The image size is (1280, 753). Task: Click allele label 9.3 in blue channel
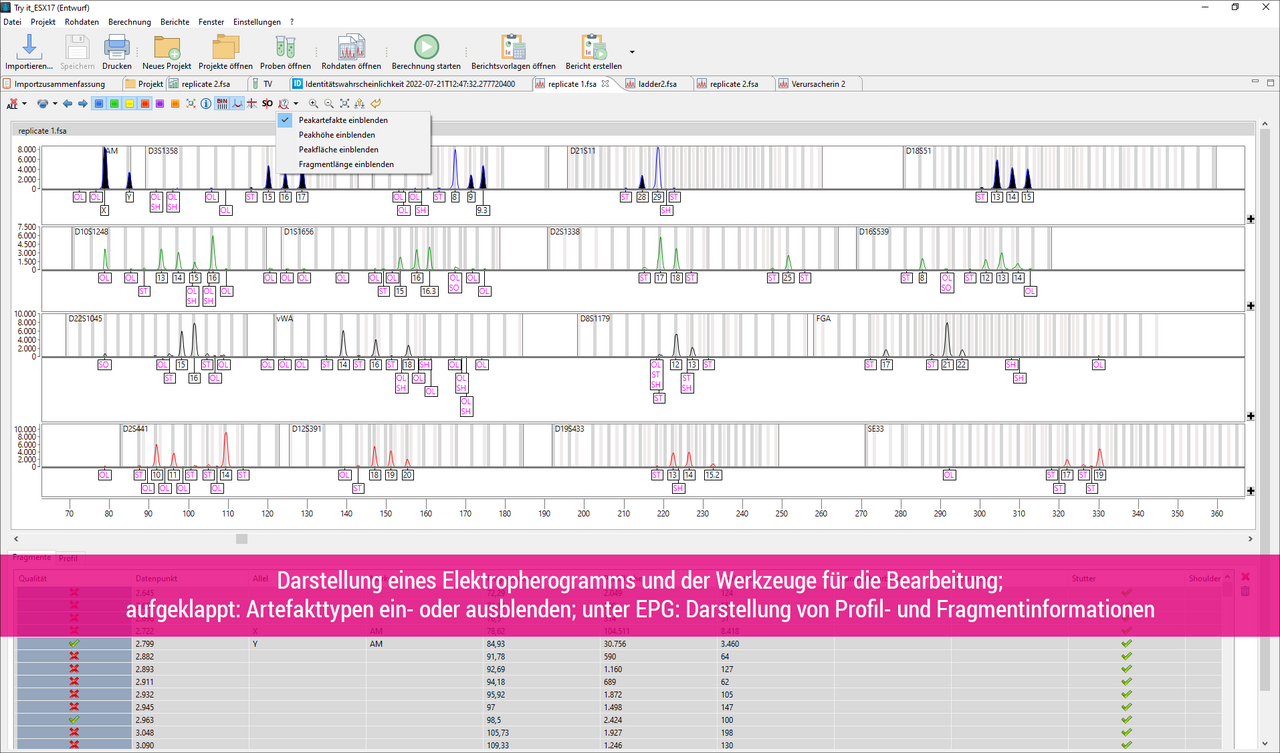coord(483,210)
